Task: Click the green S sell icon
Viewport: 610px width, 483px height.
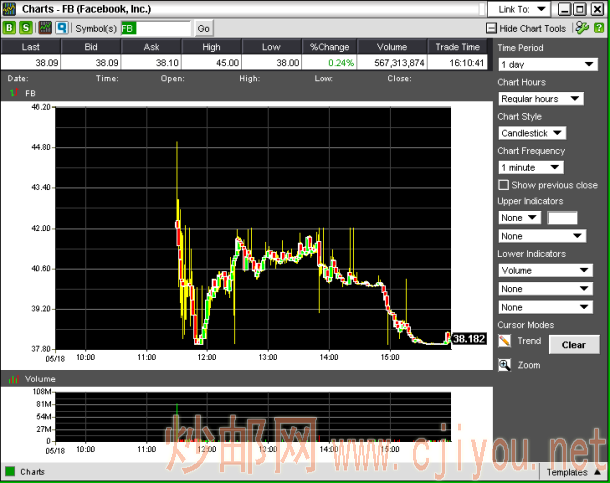Action: coord(26,28)
